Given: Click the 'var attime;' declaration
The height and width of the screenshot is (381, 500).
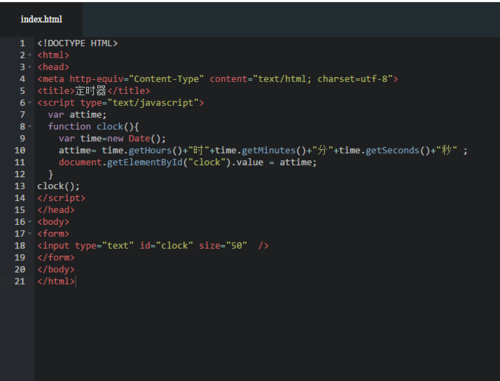Looking at the screenshot, I should point(77,115).
